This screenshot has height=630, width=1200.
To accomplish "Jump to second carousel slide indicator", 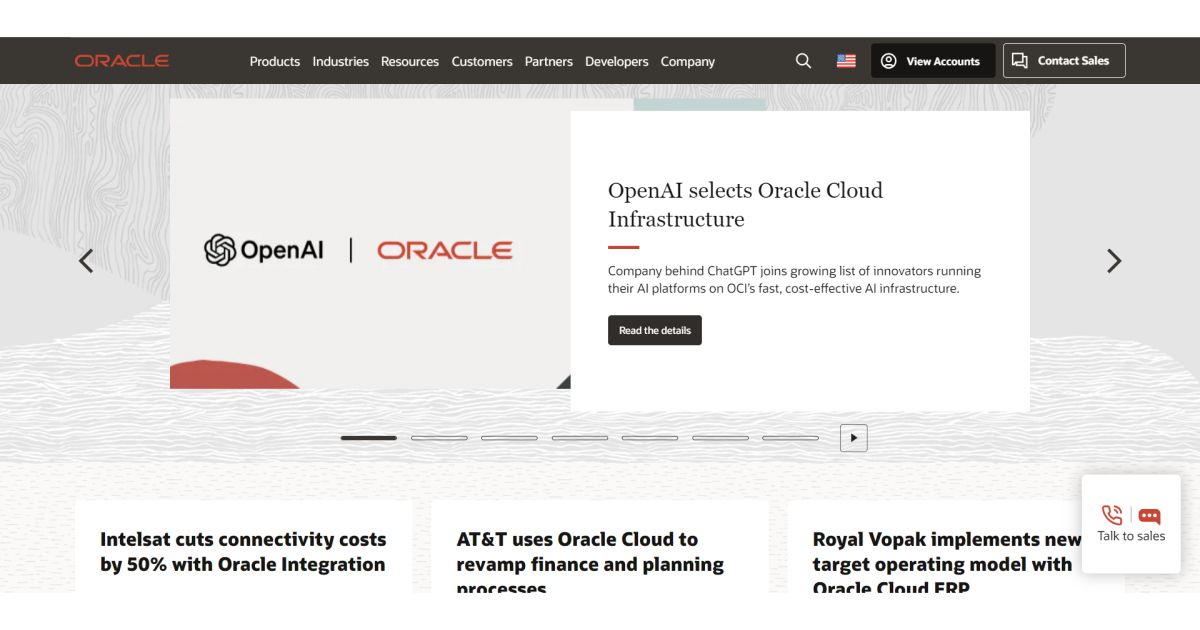I will pos(439,438).
